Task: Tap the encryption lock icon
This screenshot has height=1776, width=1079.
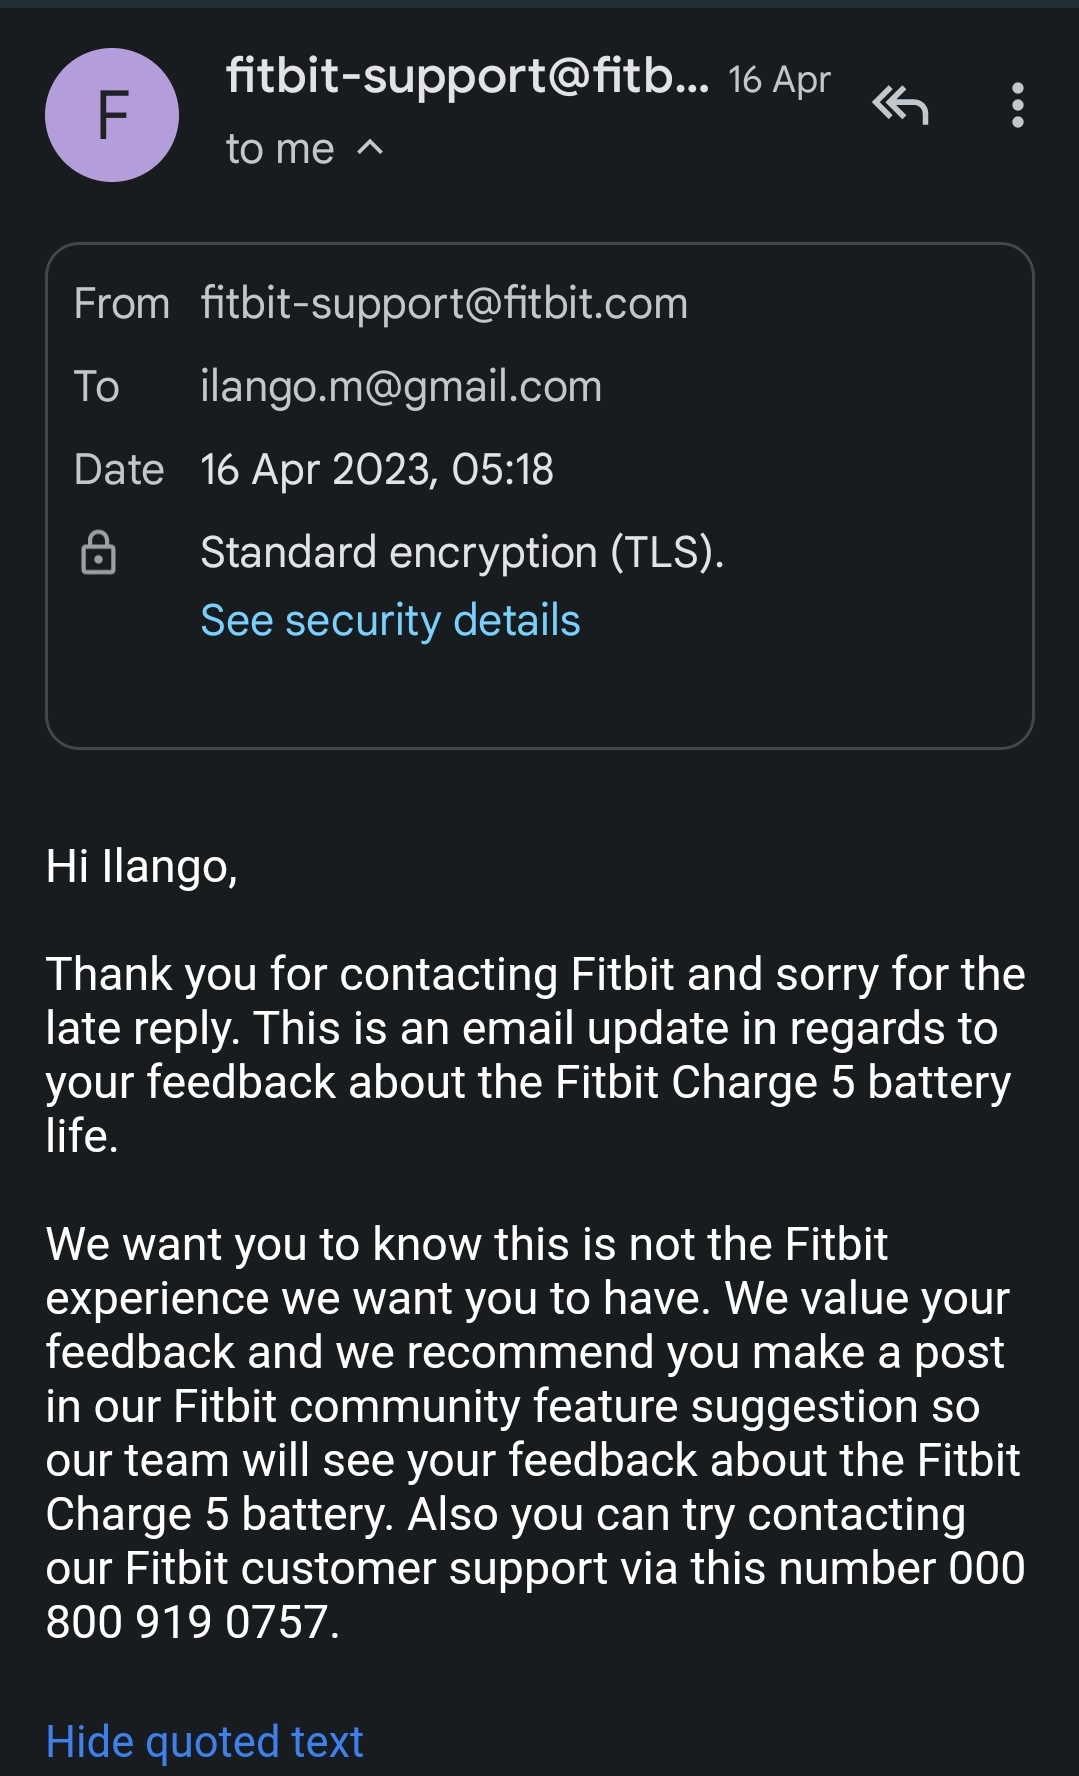Action: tap(98, 552)
